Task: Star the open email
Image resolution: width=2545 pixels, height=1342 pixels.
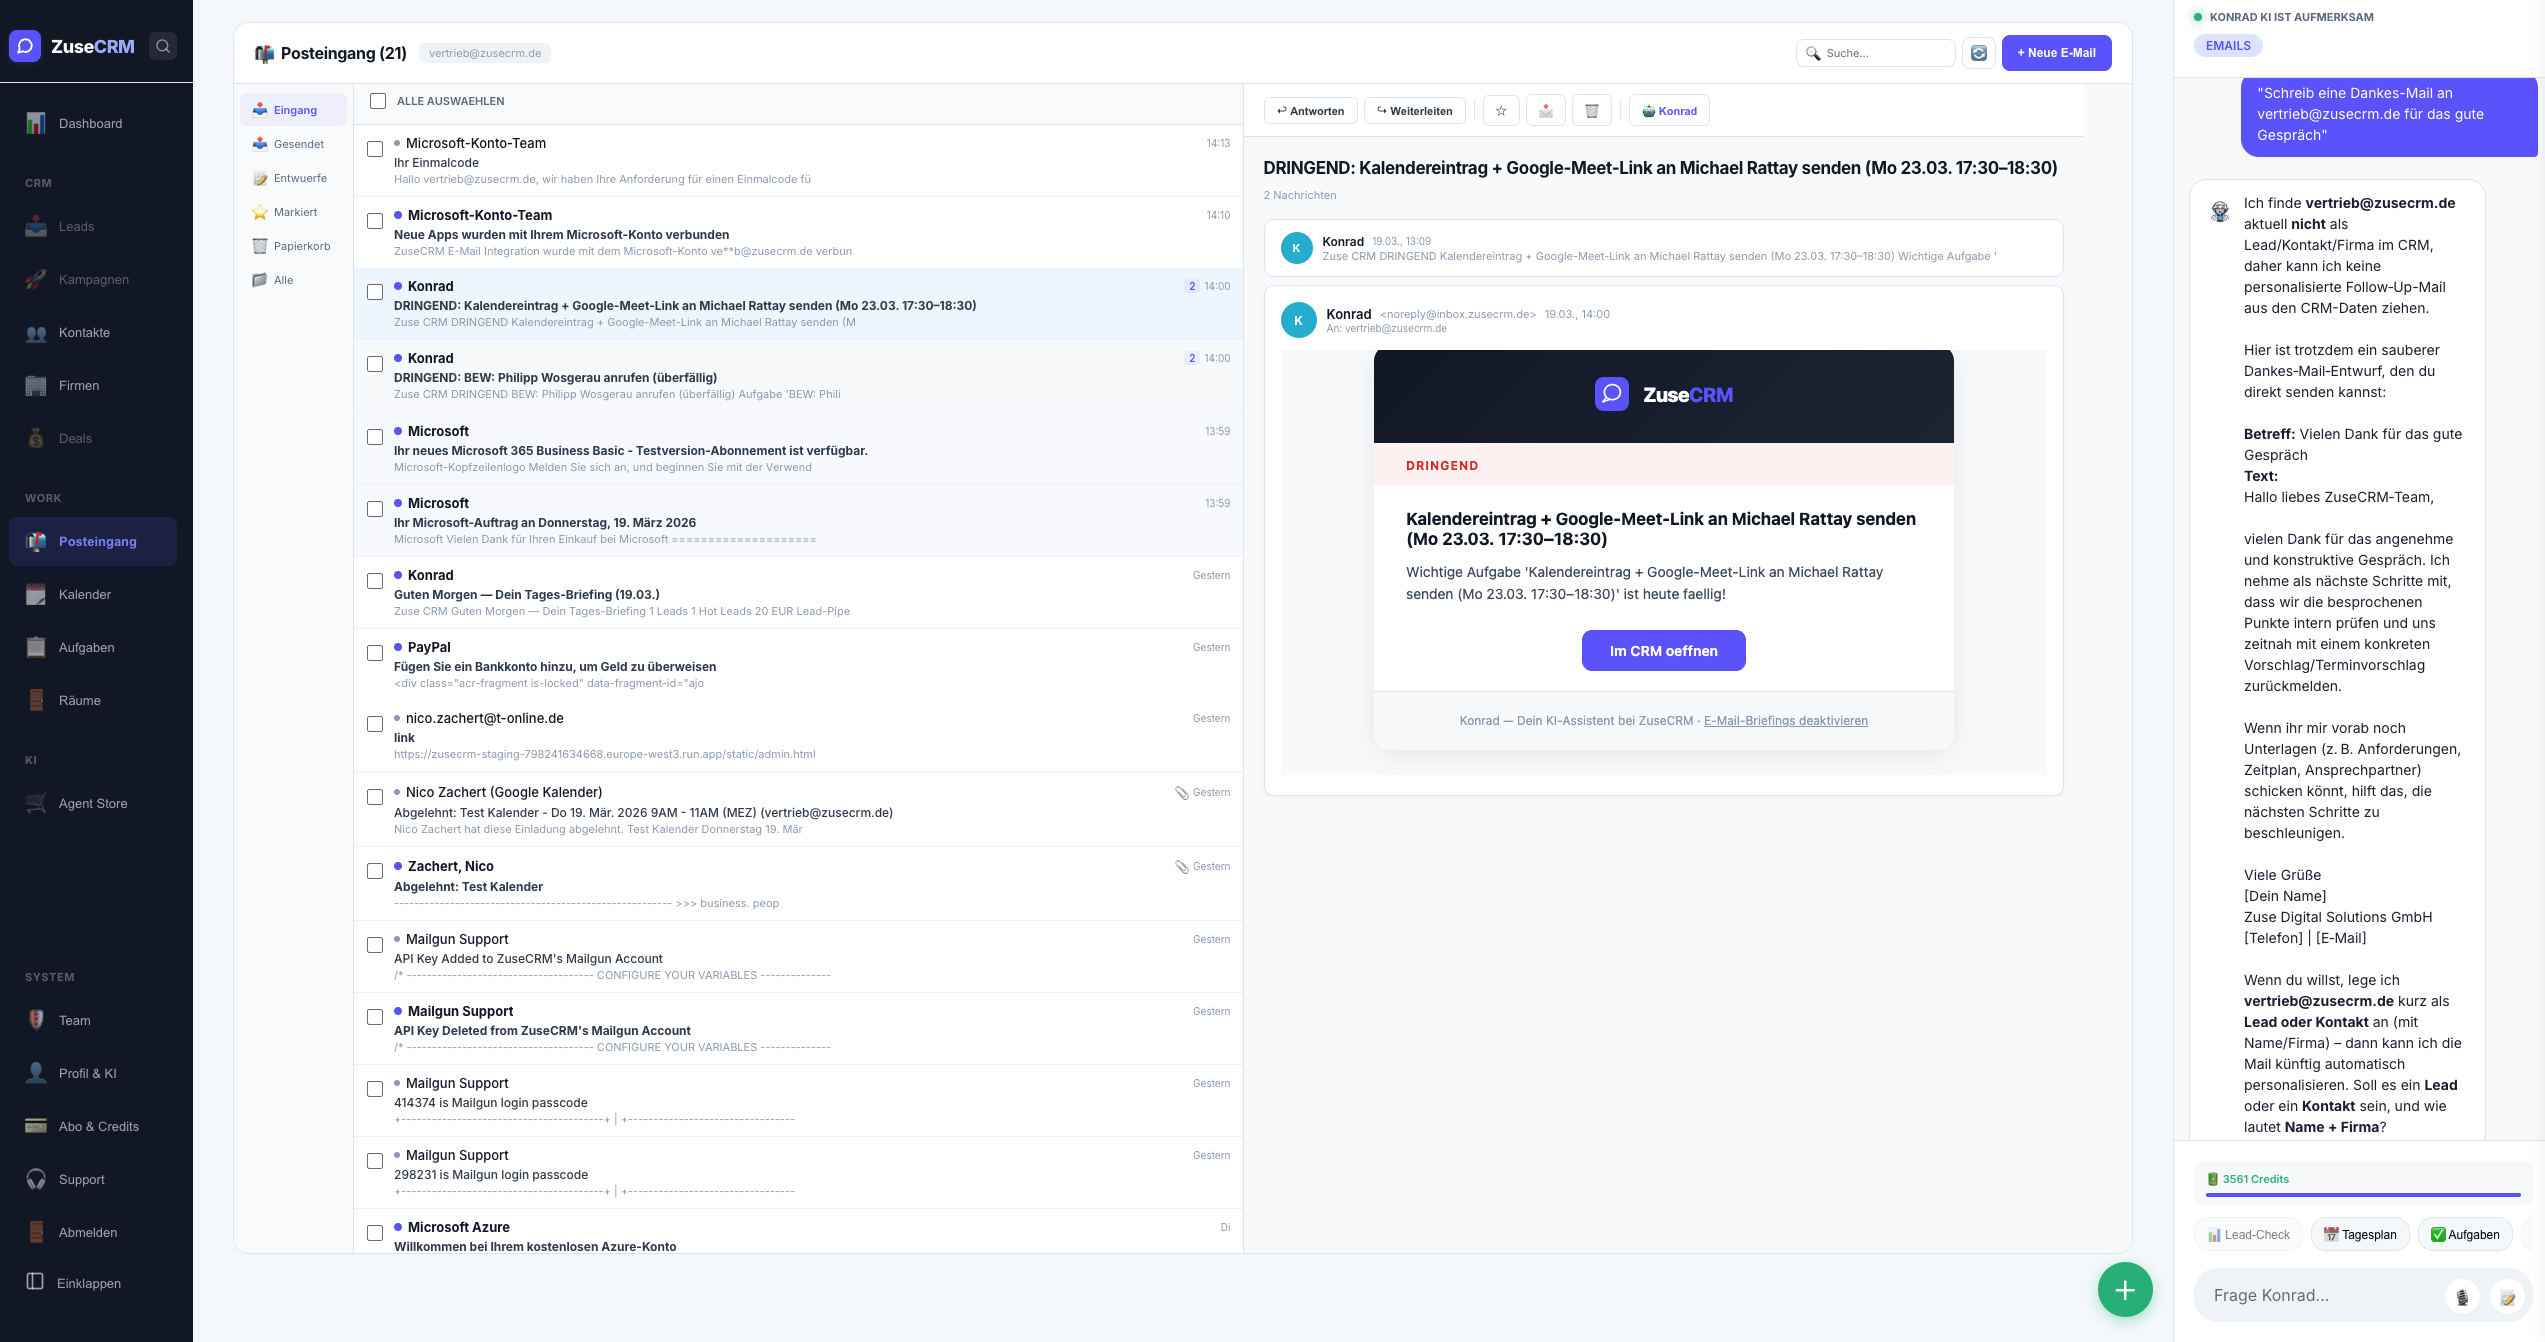Action: 1501,111
